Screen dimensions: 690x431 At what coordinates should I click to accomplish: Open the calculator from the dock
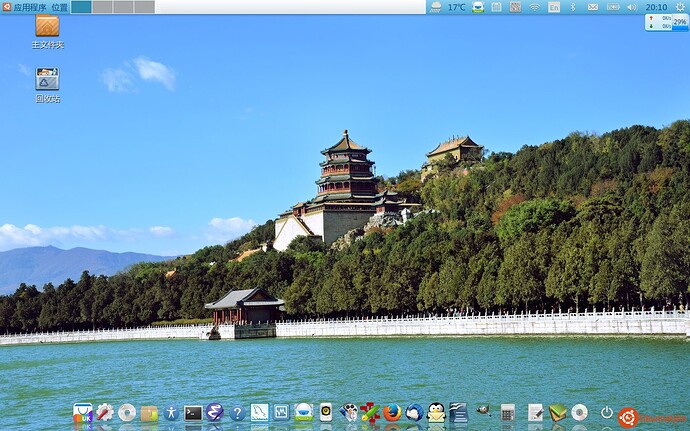pos(508,413)
